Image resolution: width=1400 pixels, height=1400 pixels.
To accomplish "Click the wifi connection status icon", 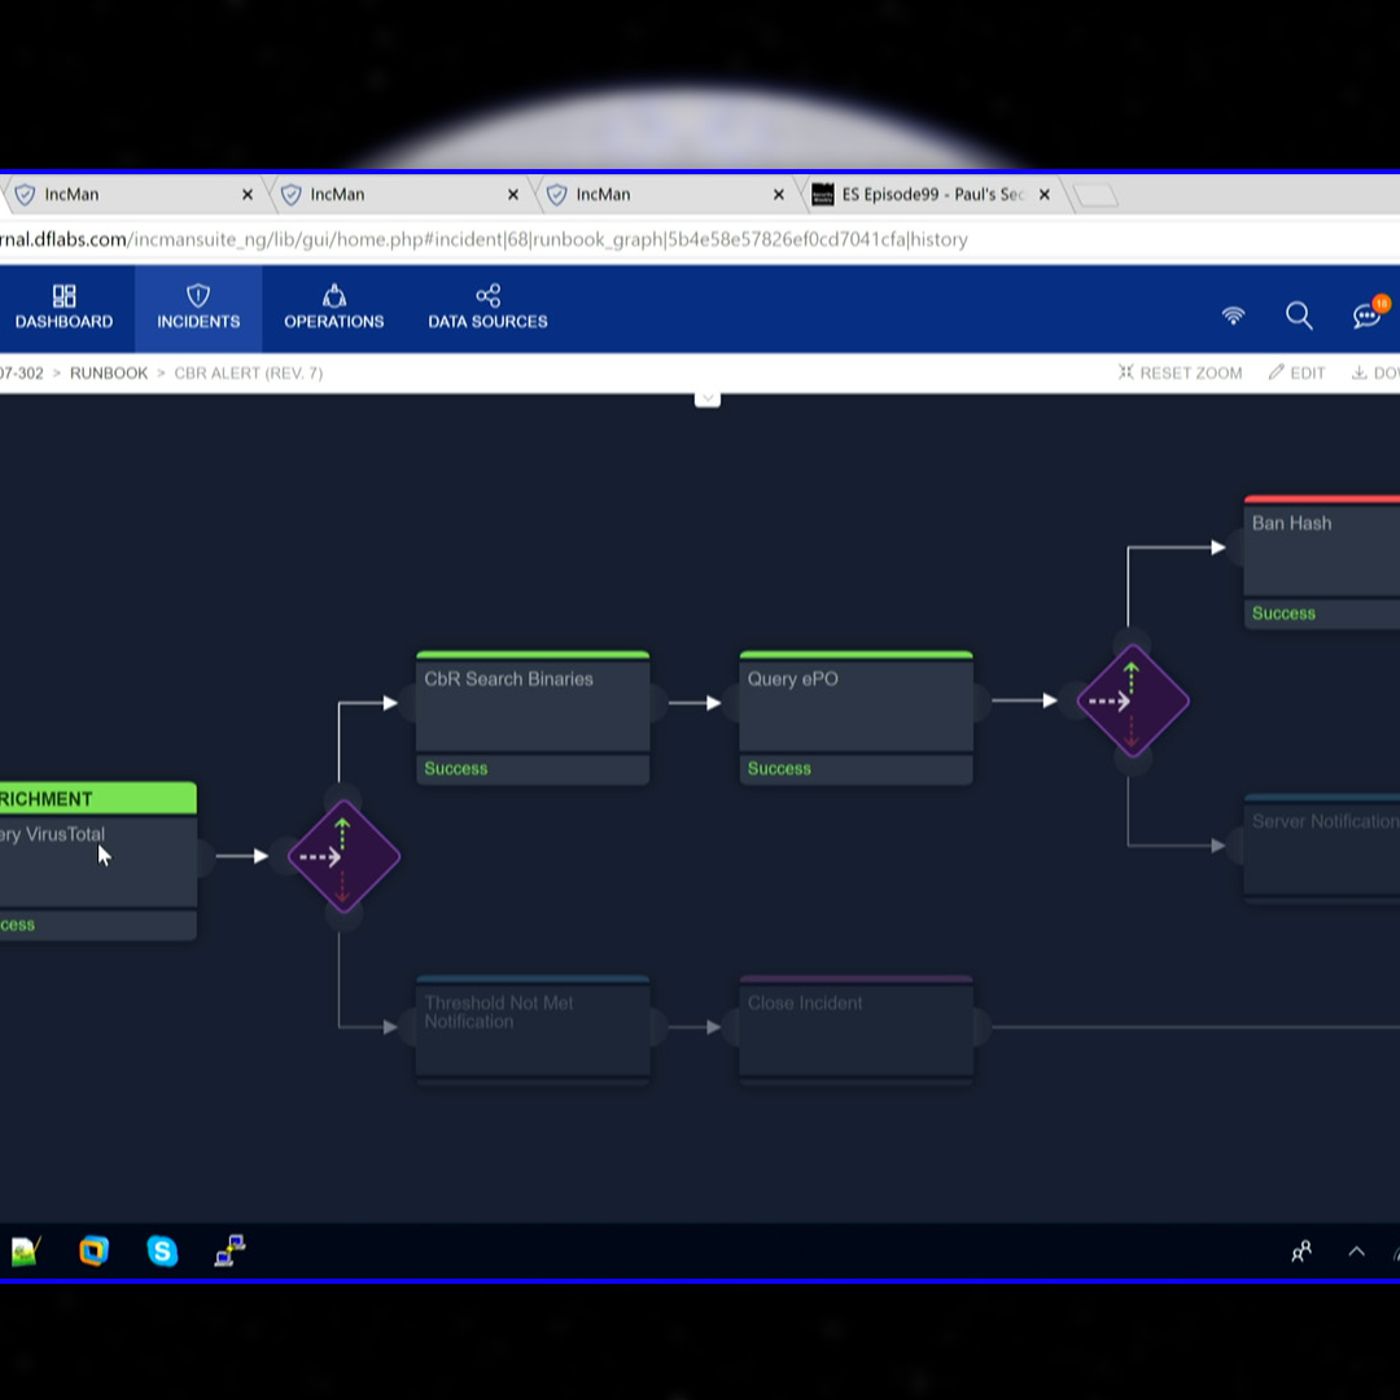I will pyautogui.click(x=1233, y=316).
